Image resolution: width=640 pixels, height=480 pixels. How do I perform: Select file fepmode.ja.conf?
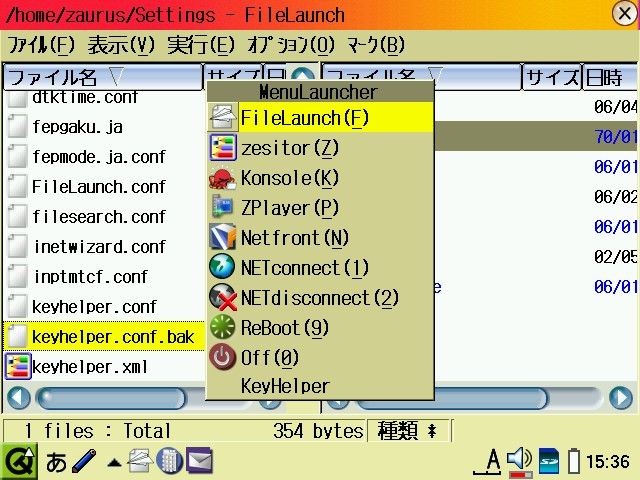click(99, 157)
